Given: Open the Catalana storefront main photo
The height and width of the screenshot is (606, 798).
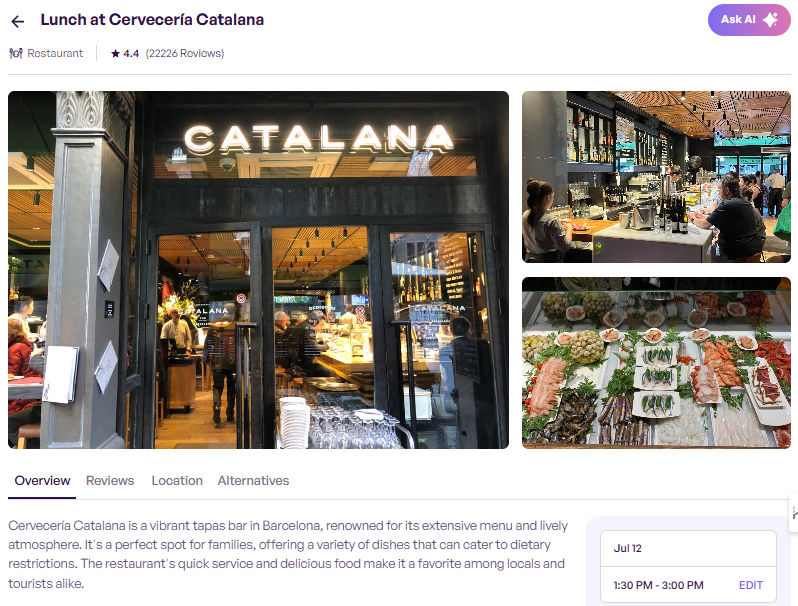Looking at the screenshot, I should [x=258, y=270].
